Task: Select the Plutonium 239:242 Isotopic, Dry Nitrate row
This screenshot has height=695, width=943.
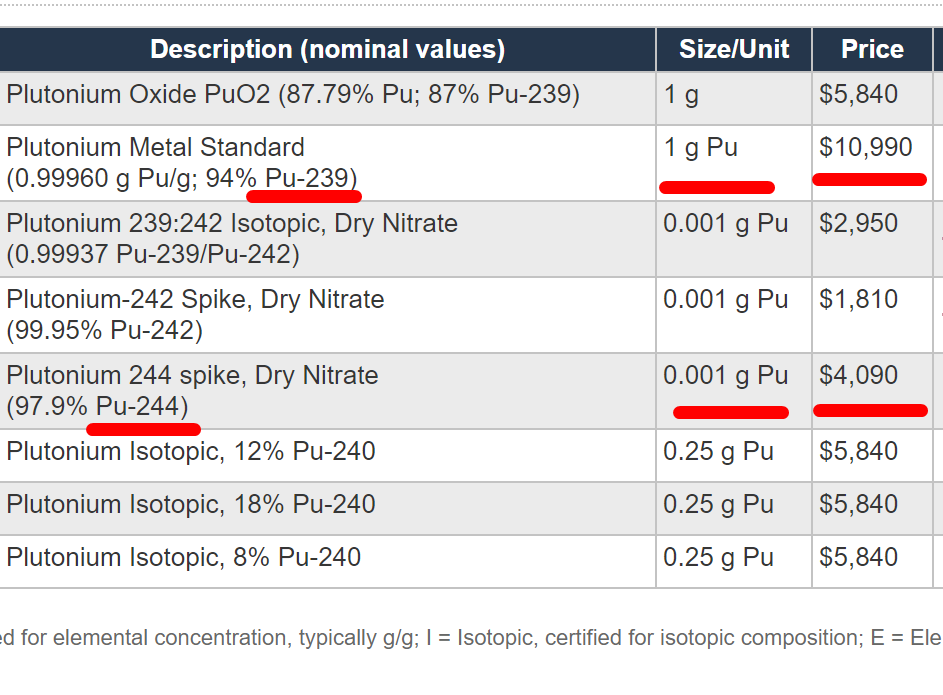Action: 232,224
